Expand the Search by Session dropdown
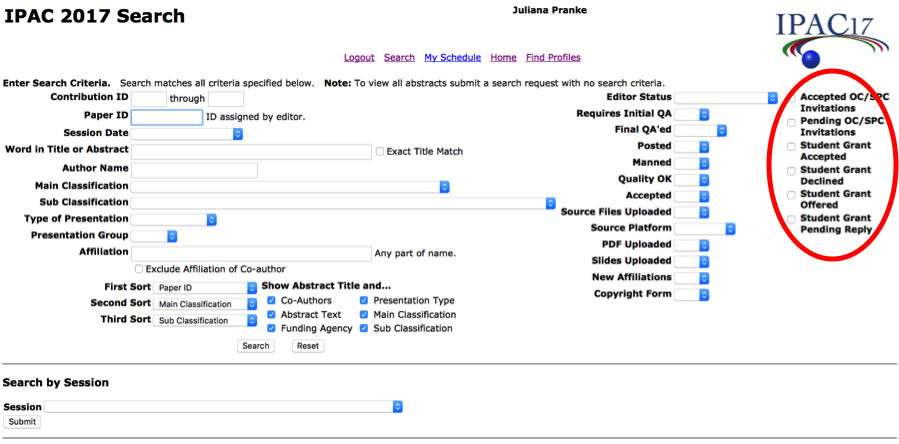This screenshot has height=444, width=899. pos(224,407)
